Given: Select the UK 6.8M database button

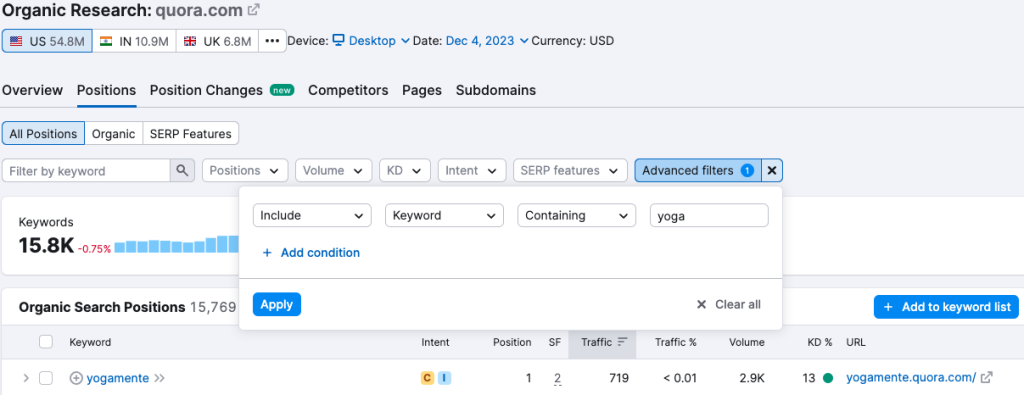Looking at the screenshot, I should (217, 41).
